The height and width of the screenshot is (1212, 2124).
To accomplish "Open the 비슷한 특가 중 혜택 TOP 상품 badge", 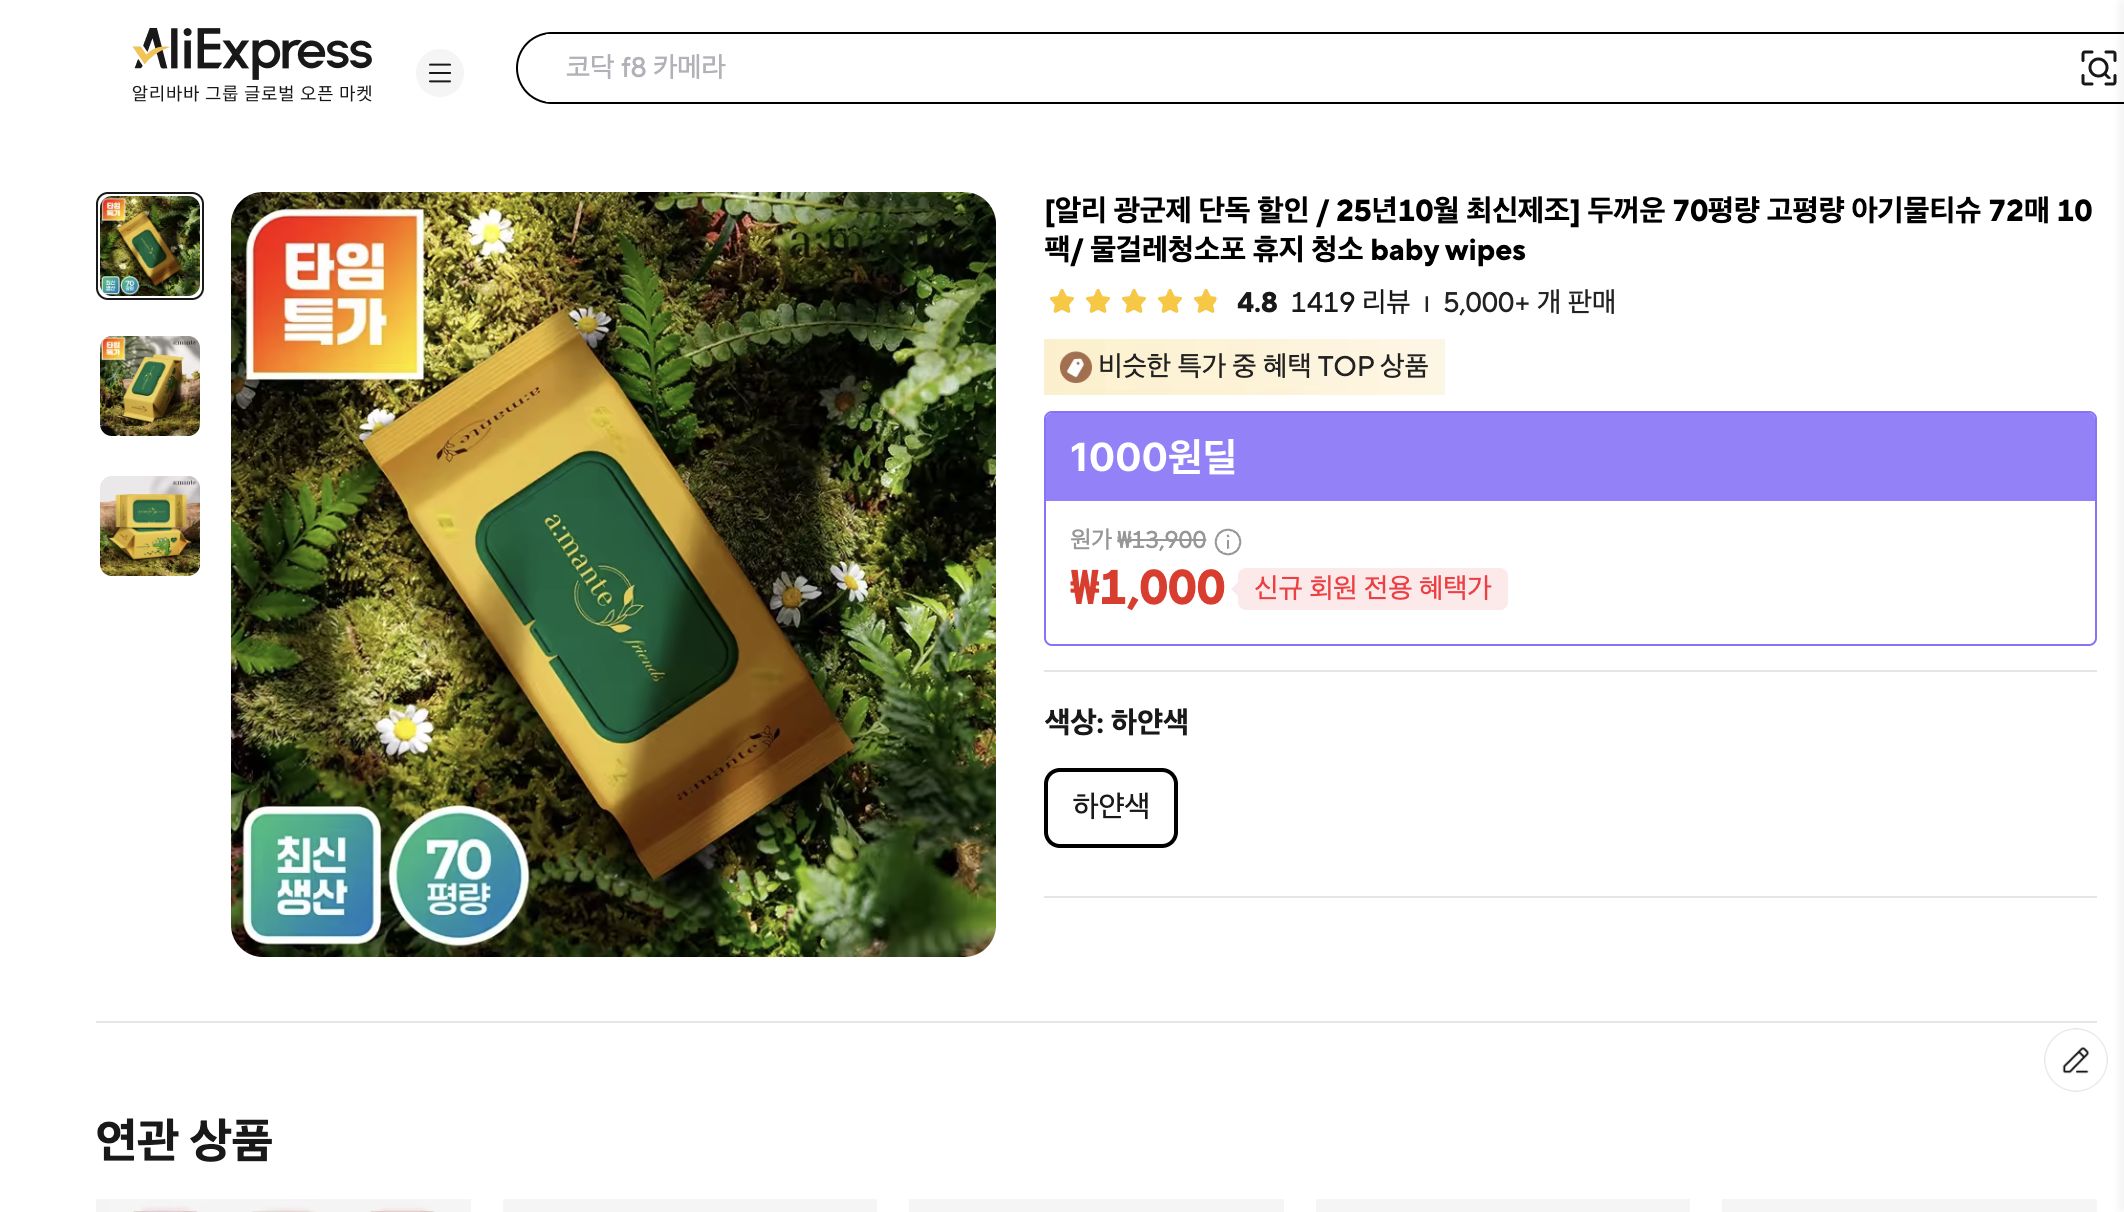I will click(x=1243, y=366).
